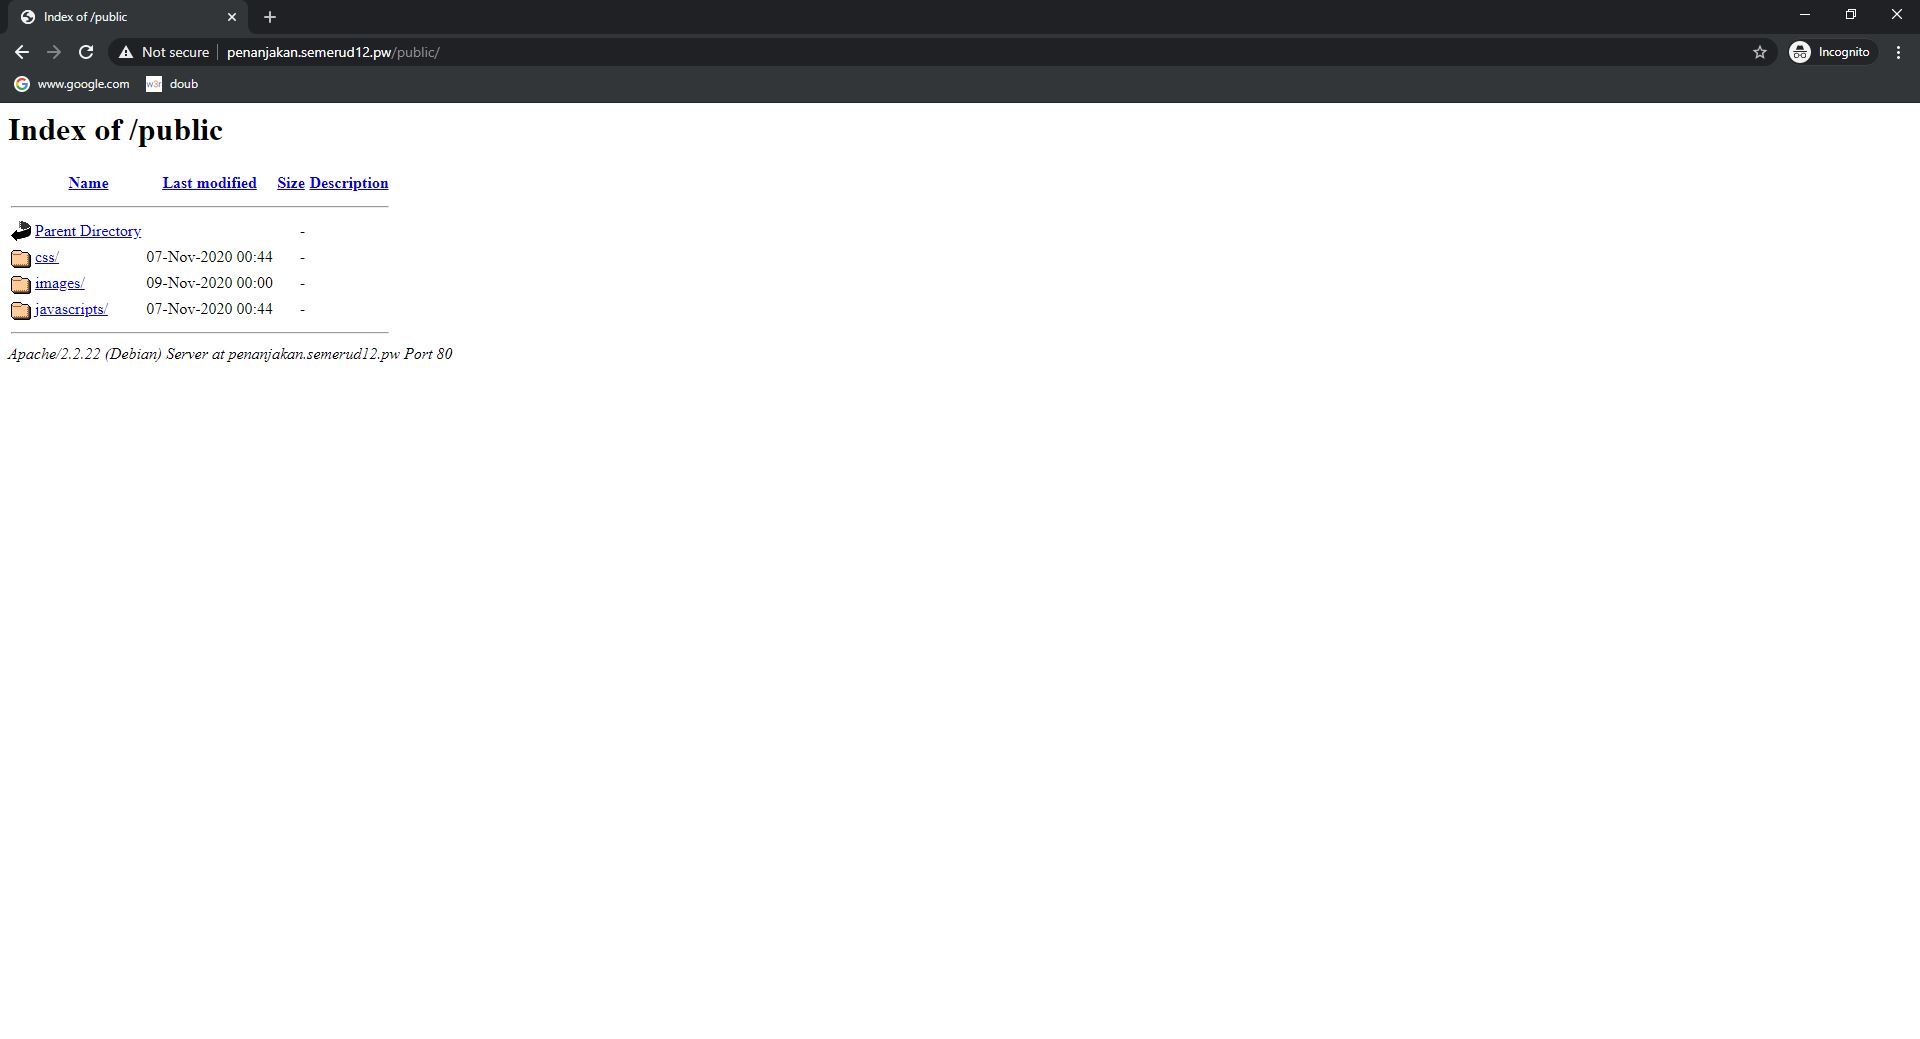Click the Parent Directory back-arrow icon
1920x1039 pixels.
[x=21, y=231]
